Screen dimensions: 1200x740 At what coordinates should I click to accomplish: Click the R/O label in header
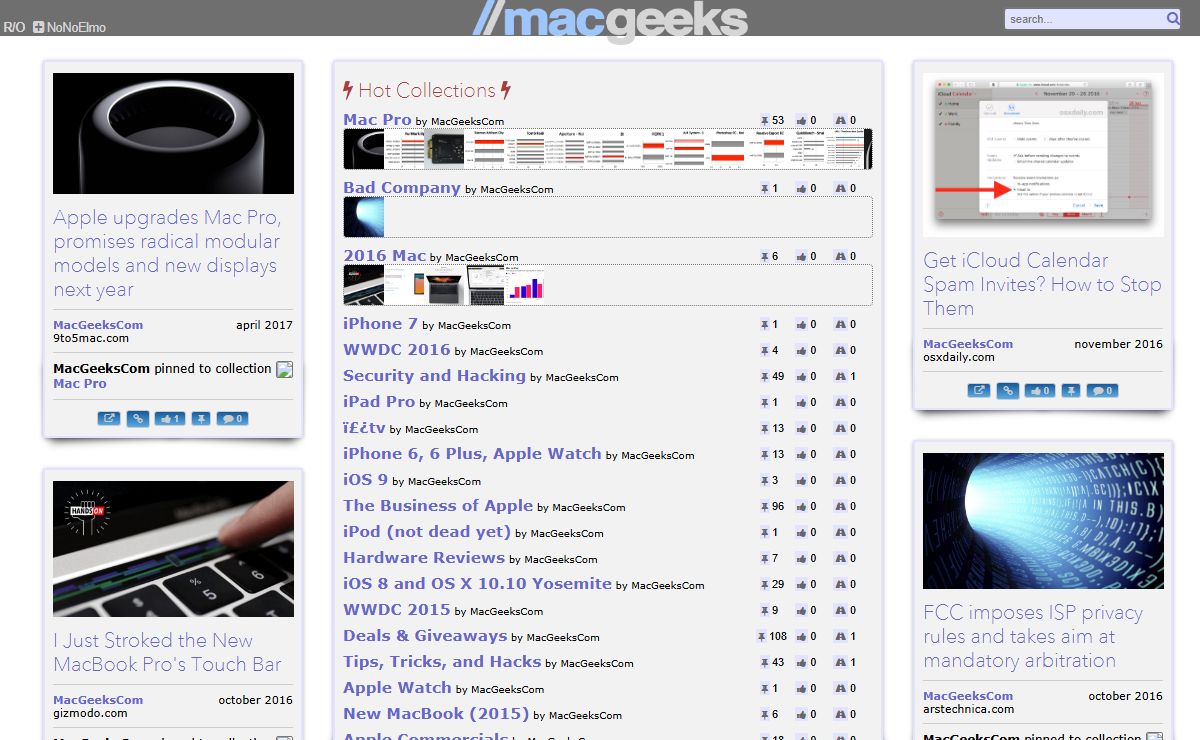[14, 27]
